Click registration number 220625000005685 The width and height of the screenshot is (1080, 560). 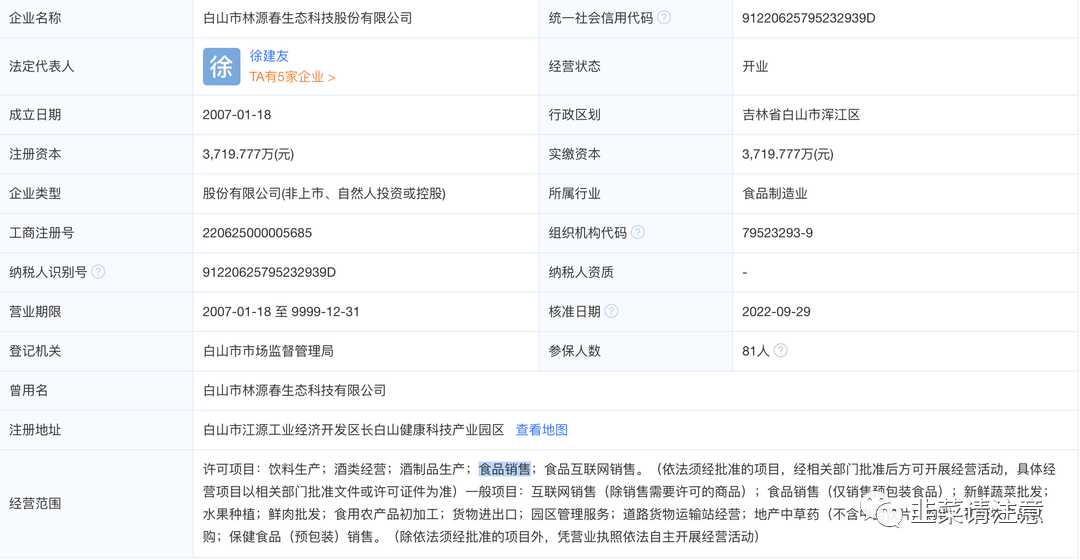tap(258, 233)
